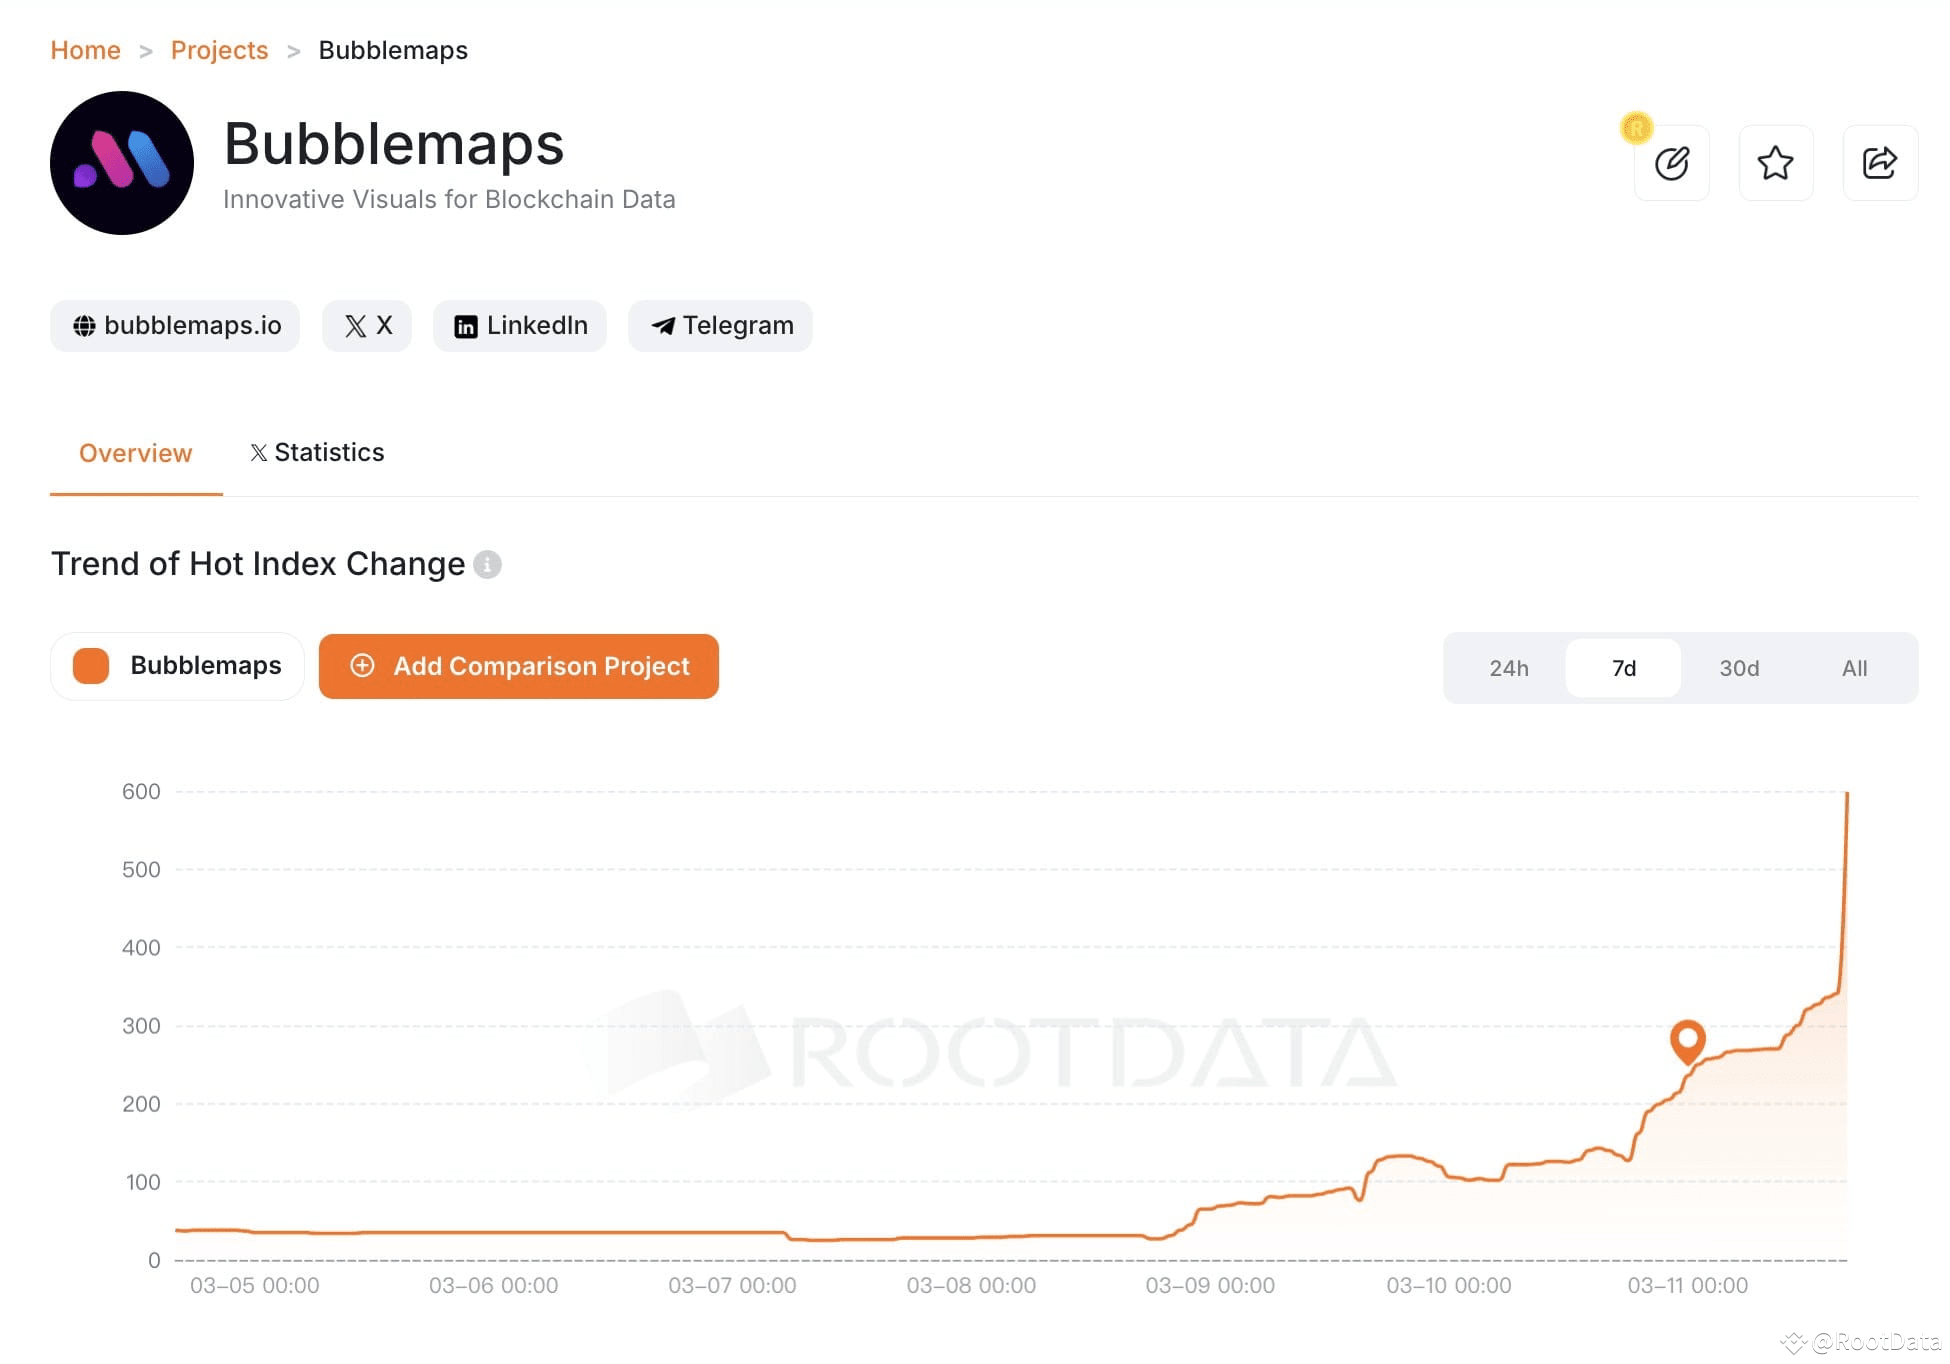Favorite Bubblemaps with the star icon
The width and height of the screenshot is (1950, 1364).
pyautogui.click(x=1776, y=162)
